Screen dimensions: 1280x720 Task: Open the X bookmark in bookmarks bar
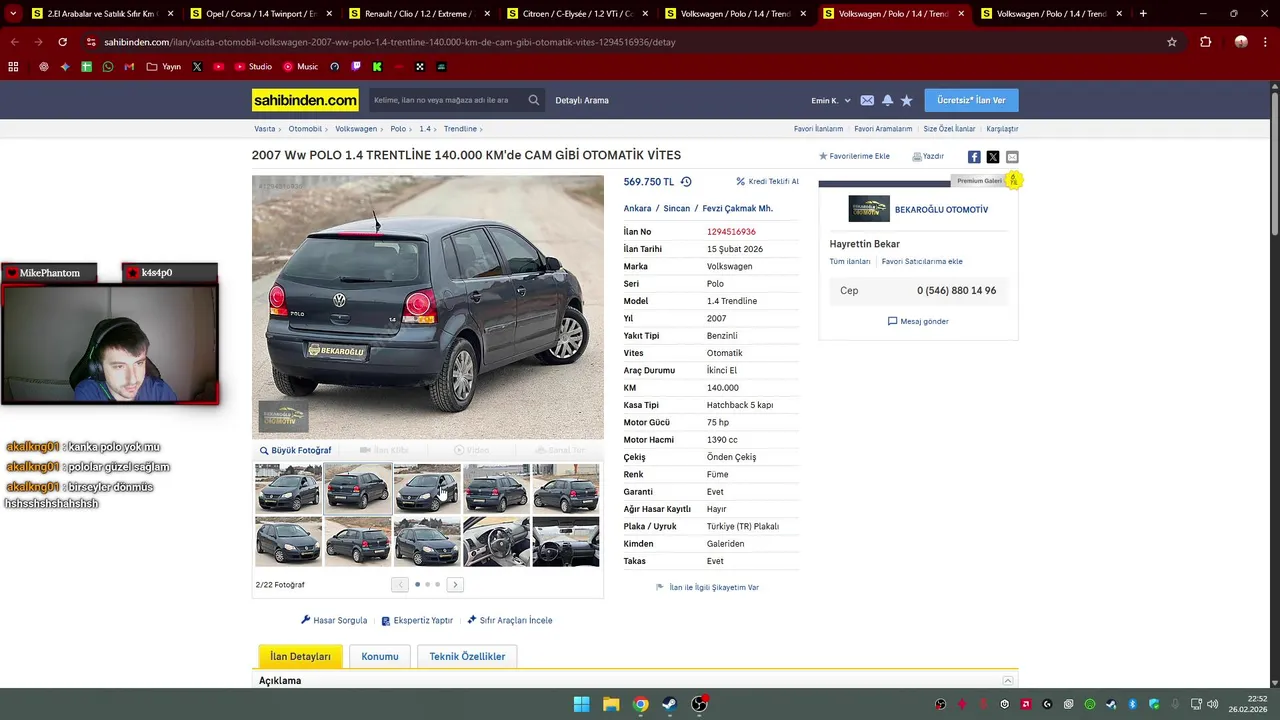(196, 67)
